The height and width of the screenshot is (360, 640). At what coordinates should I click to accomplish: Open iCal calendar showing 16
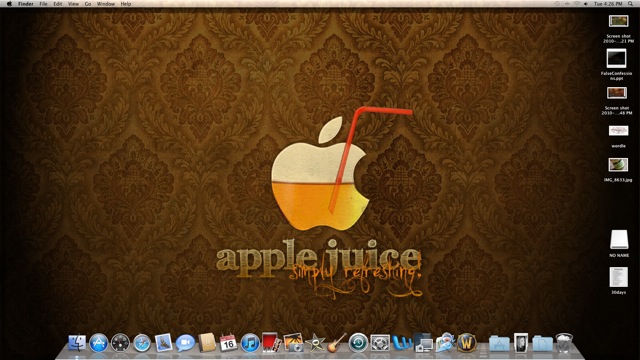[228, 343]
